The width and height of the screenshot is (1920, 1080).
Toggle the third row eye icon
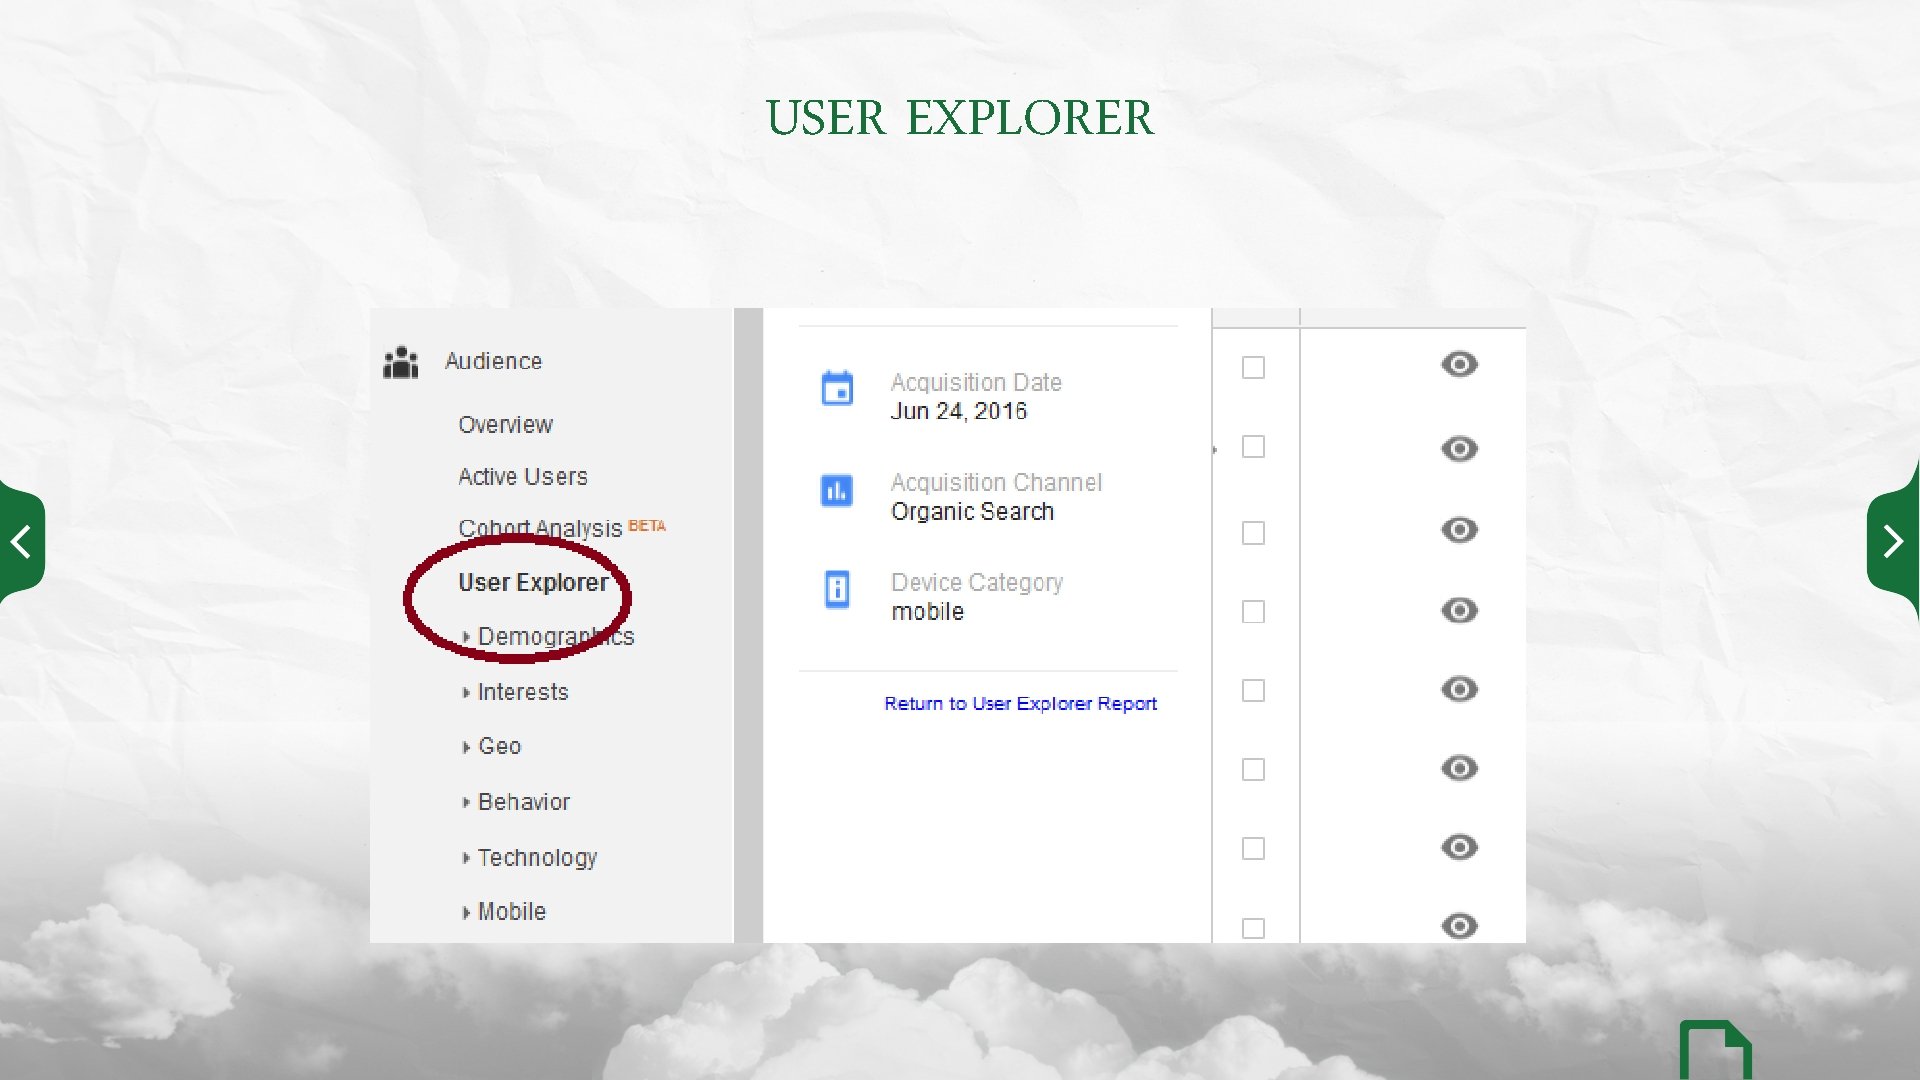(1460, 529)
